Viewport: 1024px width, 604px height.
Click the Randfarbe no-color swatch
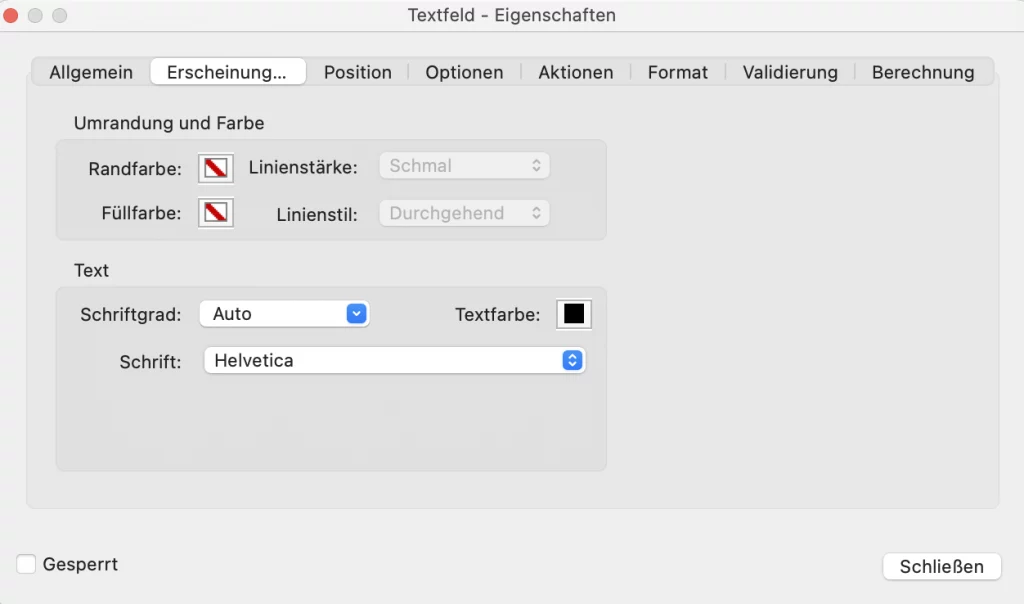216,167
